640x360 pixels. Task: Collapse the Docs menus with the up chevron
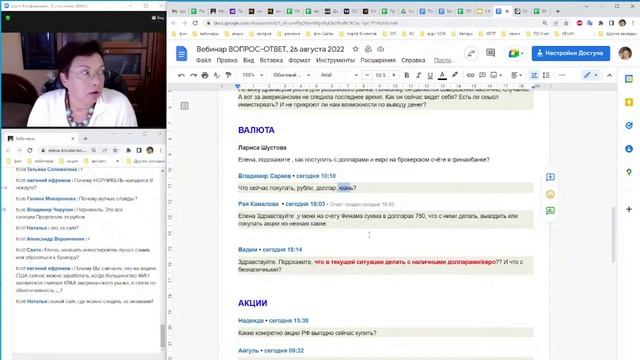609,75
